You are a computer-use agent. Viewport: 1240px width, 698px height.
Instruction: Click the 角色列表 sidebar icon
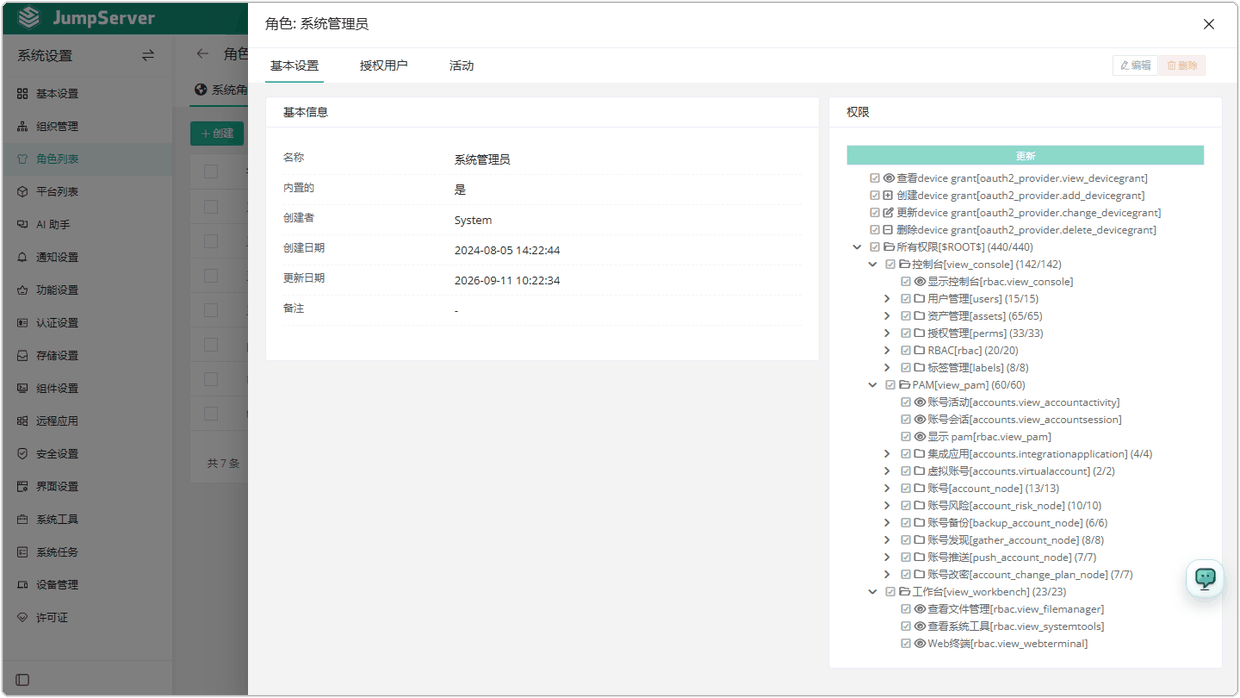22,159
